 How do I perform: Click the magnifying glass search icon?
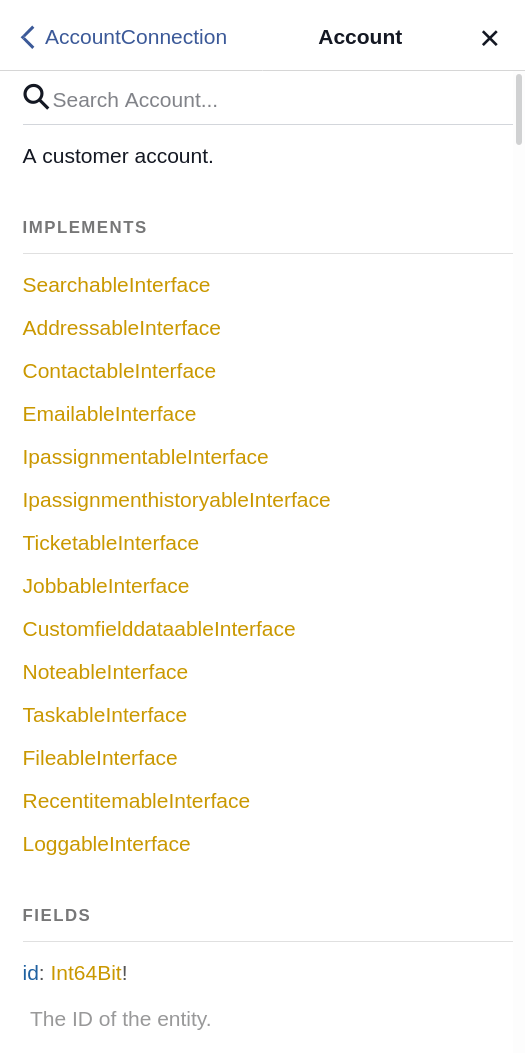[36, 97]
